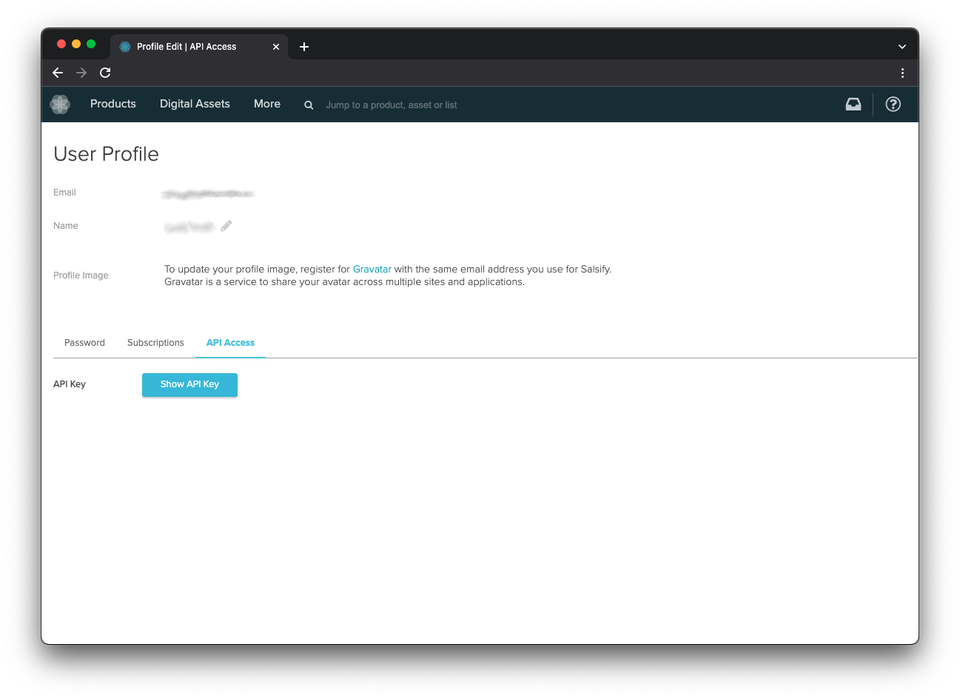Expand the tab list chevron
The height and width of the screenshot is (699, 960).
tap(902, 47)
